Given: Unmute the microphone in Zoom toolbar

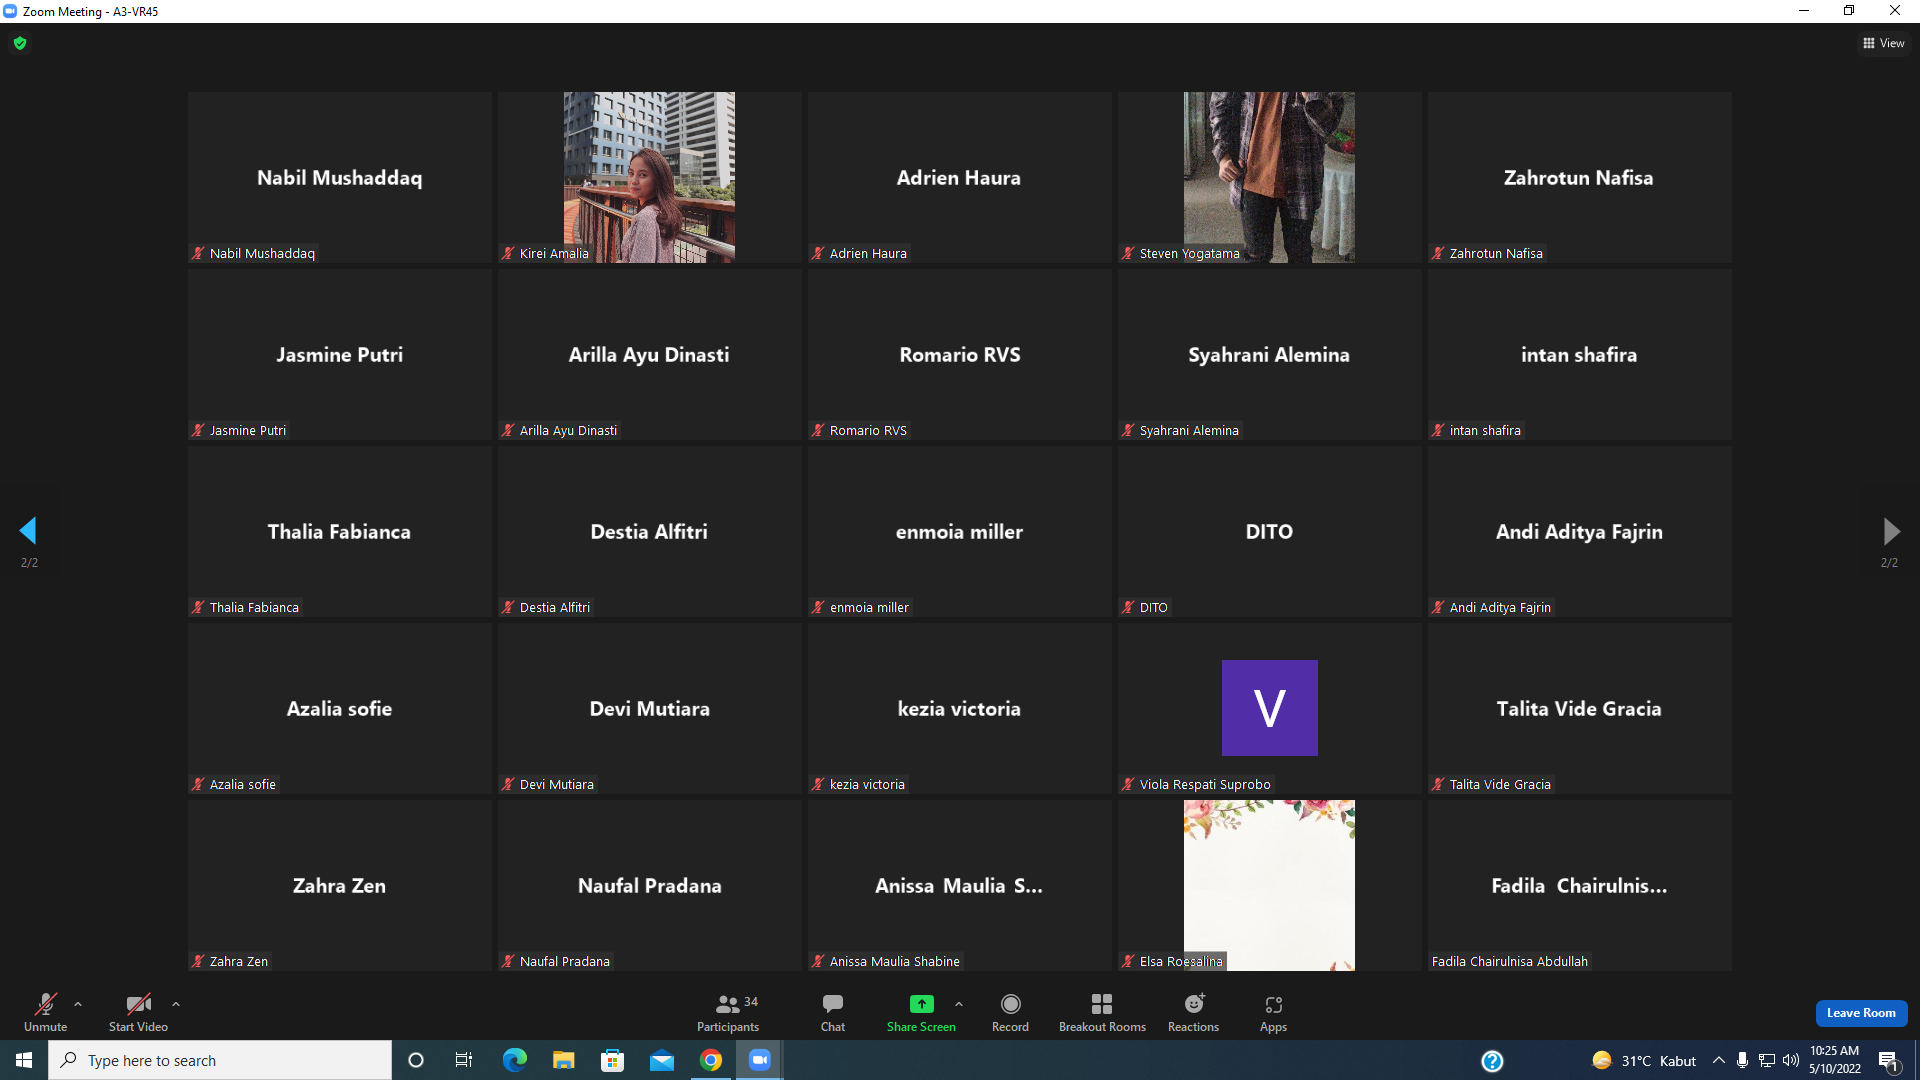Looking at the screenshot, I should point(45,1012).
